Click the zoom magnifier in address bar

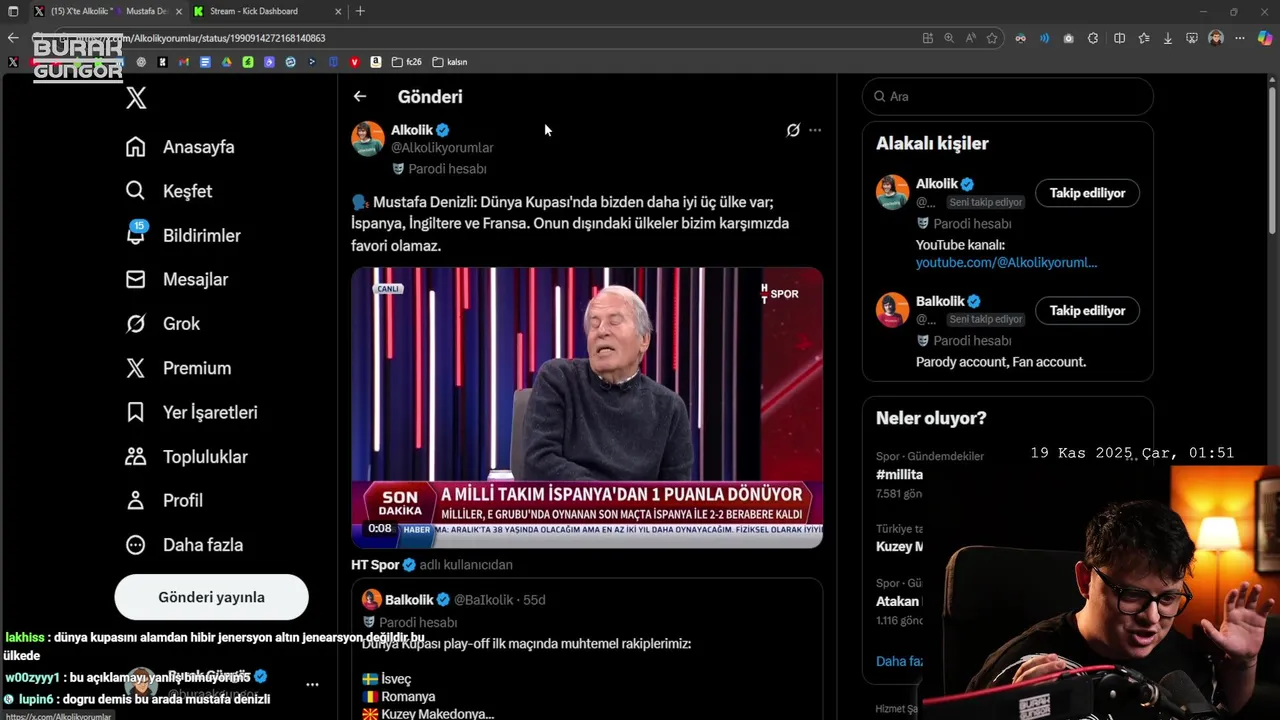pos(949,38)
